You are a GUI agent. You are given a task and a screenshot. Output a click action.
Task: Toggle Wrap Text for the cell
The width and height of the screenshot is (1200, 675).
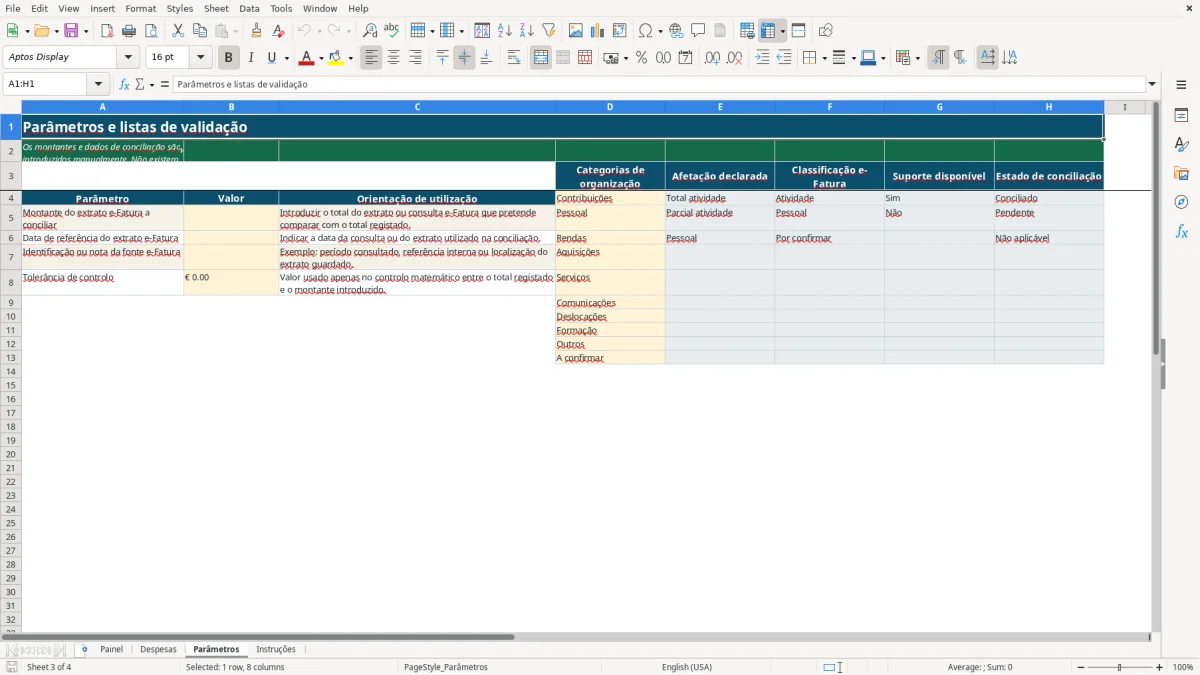[514, 58]
